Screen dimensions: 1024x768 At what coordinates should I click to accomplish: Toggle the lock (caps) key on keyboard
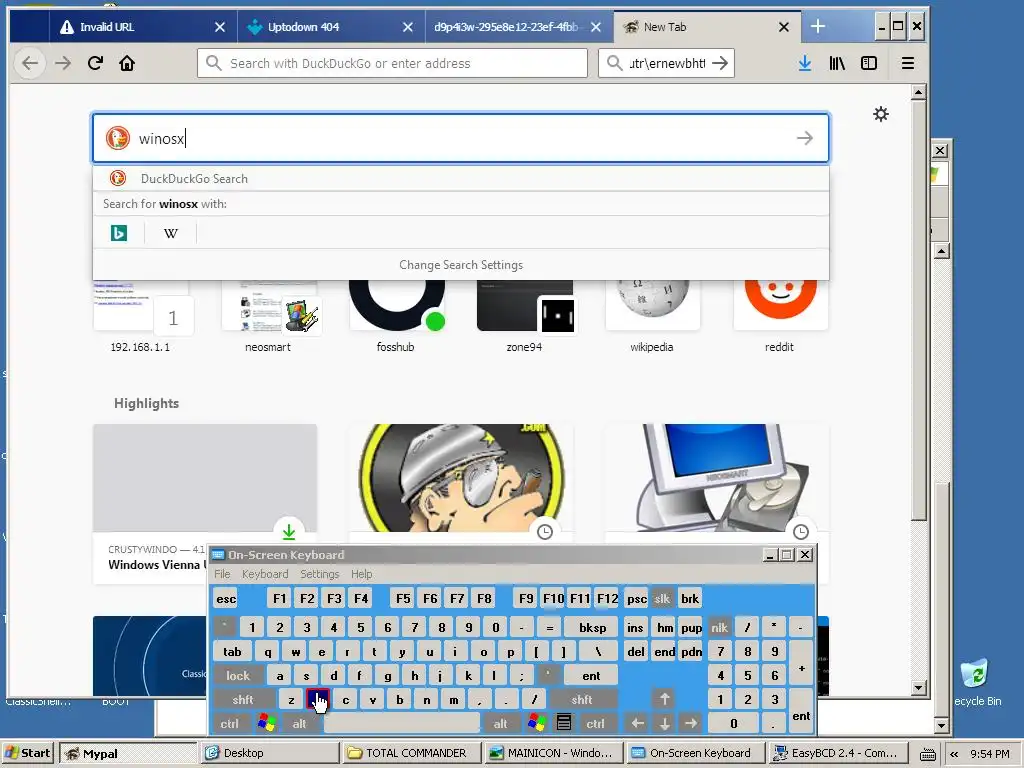(x=238, y=675)
